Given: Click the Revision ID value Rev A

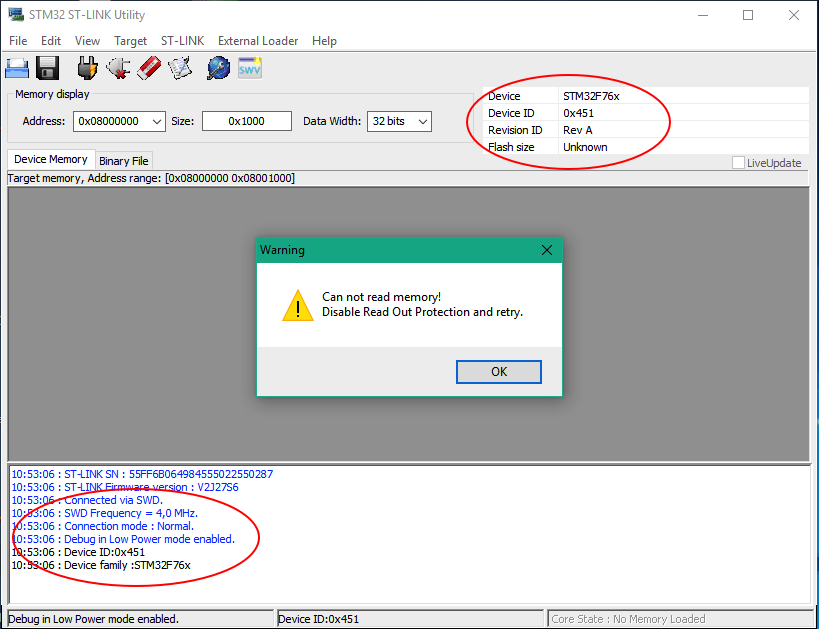Looking at the screenshot, I should [578, 130].
